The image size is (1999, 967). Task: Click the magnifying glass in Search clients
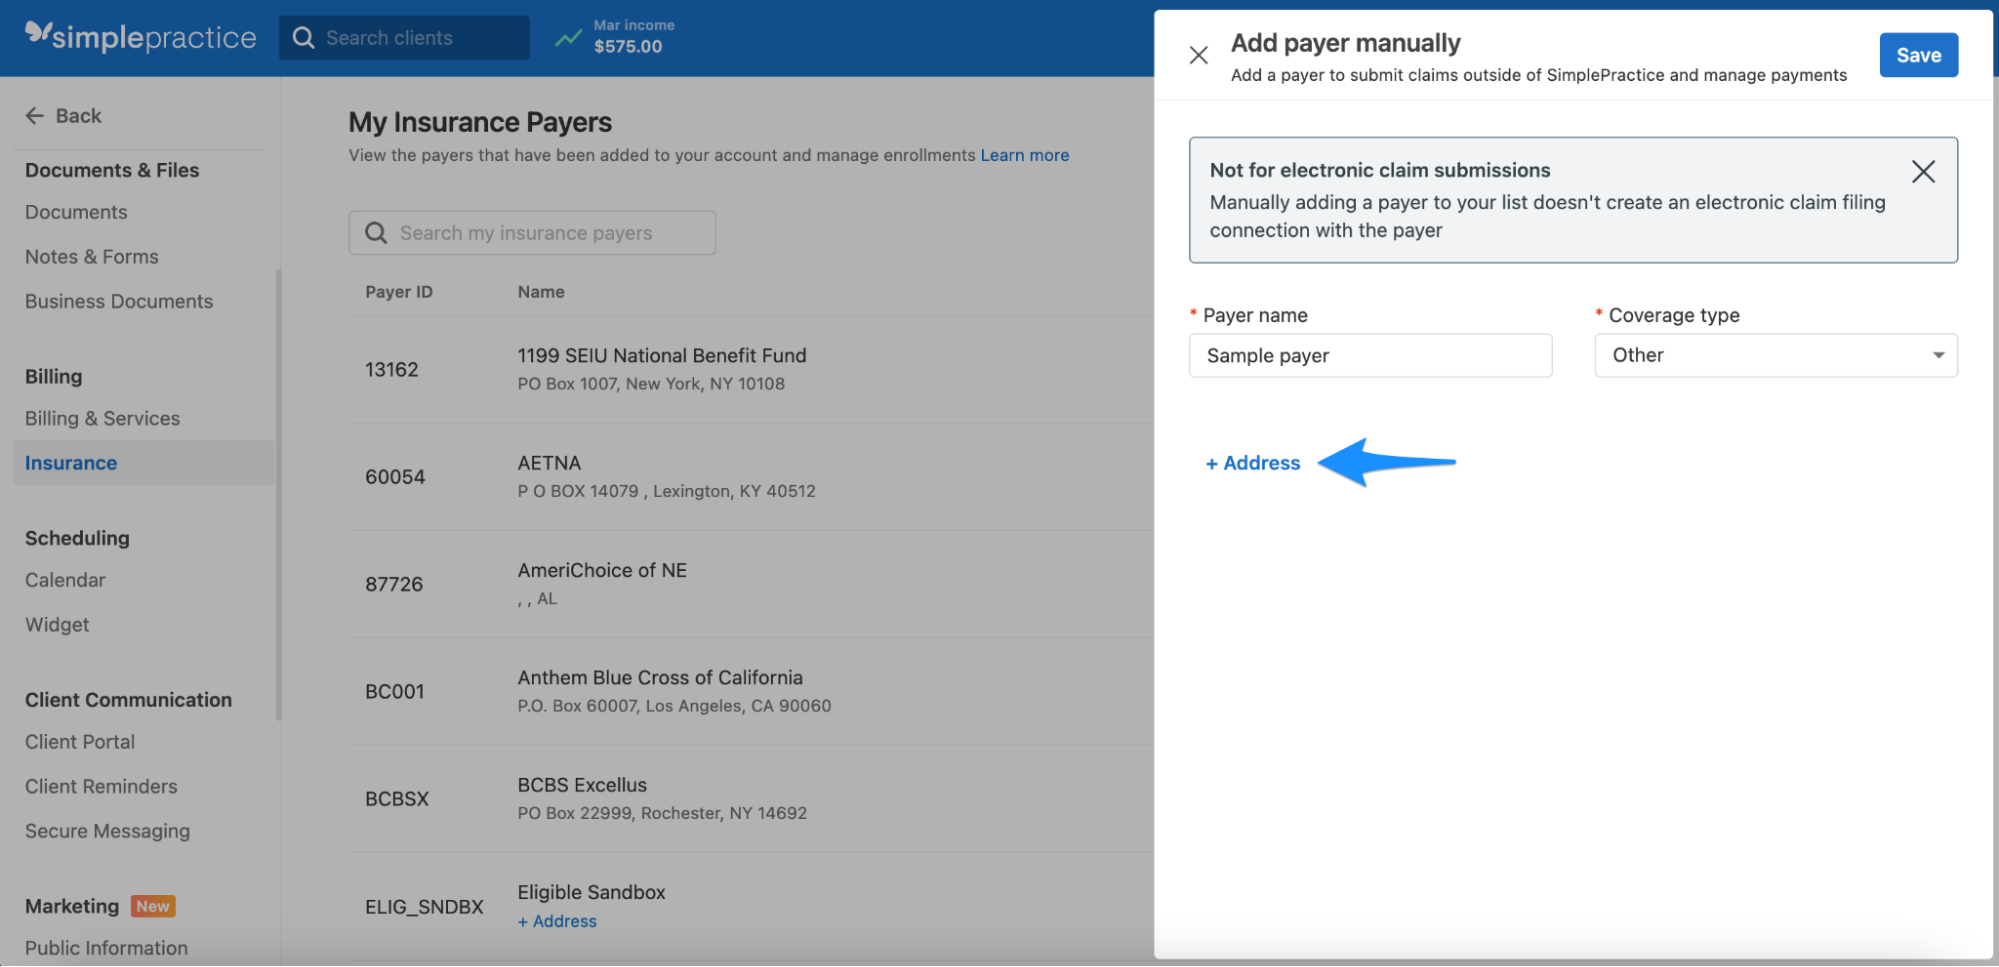tap(304, 37)
